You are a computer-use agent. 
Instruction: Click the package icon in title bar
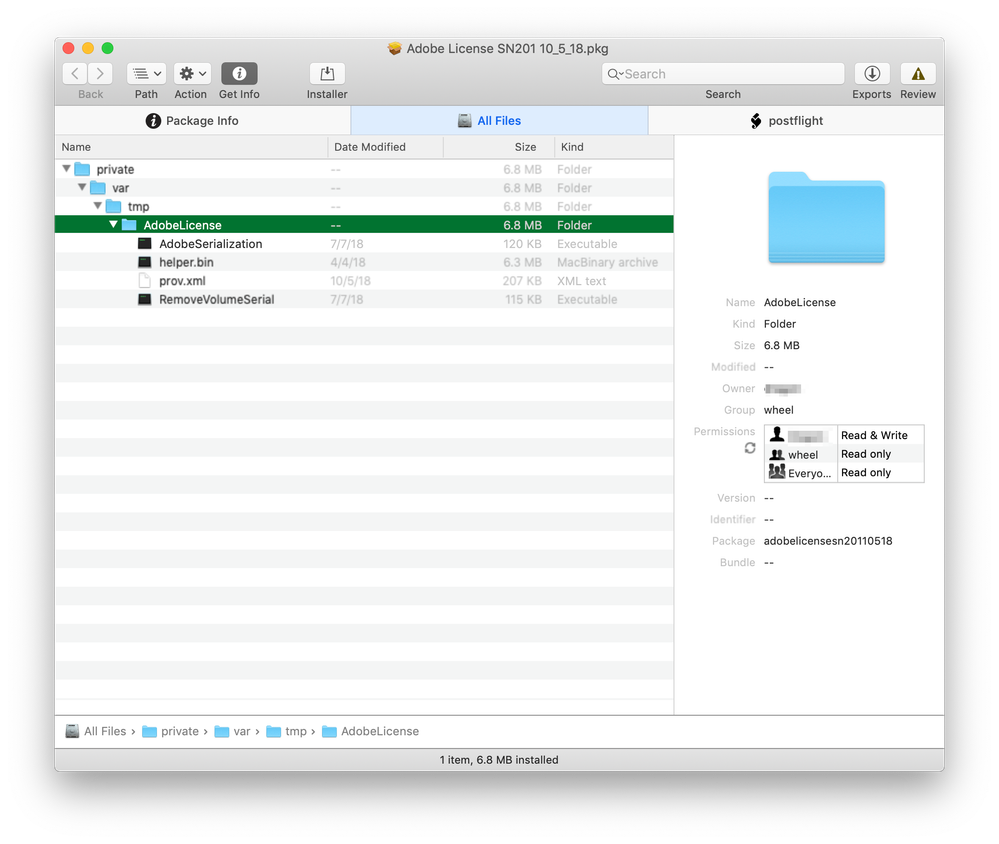tap(395, 48)
